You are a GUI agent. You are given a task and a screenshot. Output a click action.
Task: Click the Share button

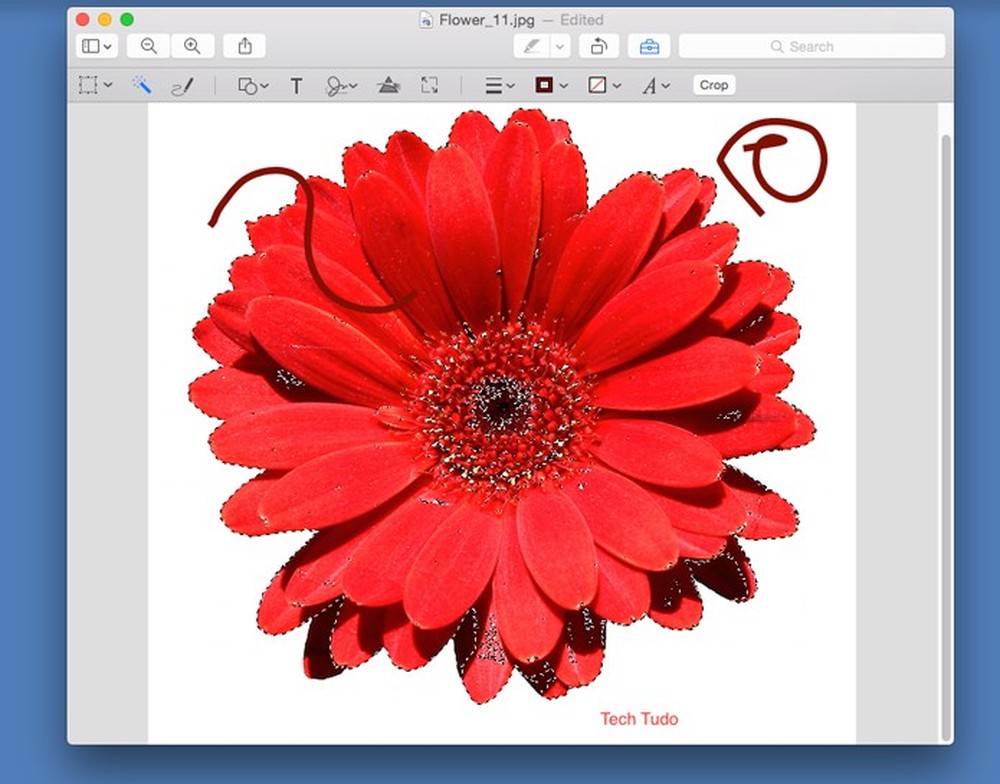click(x=243, y=46)
